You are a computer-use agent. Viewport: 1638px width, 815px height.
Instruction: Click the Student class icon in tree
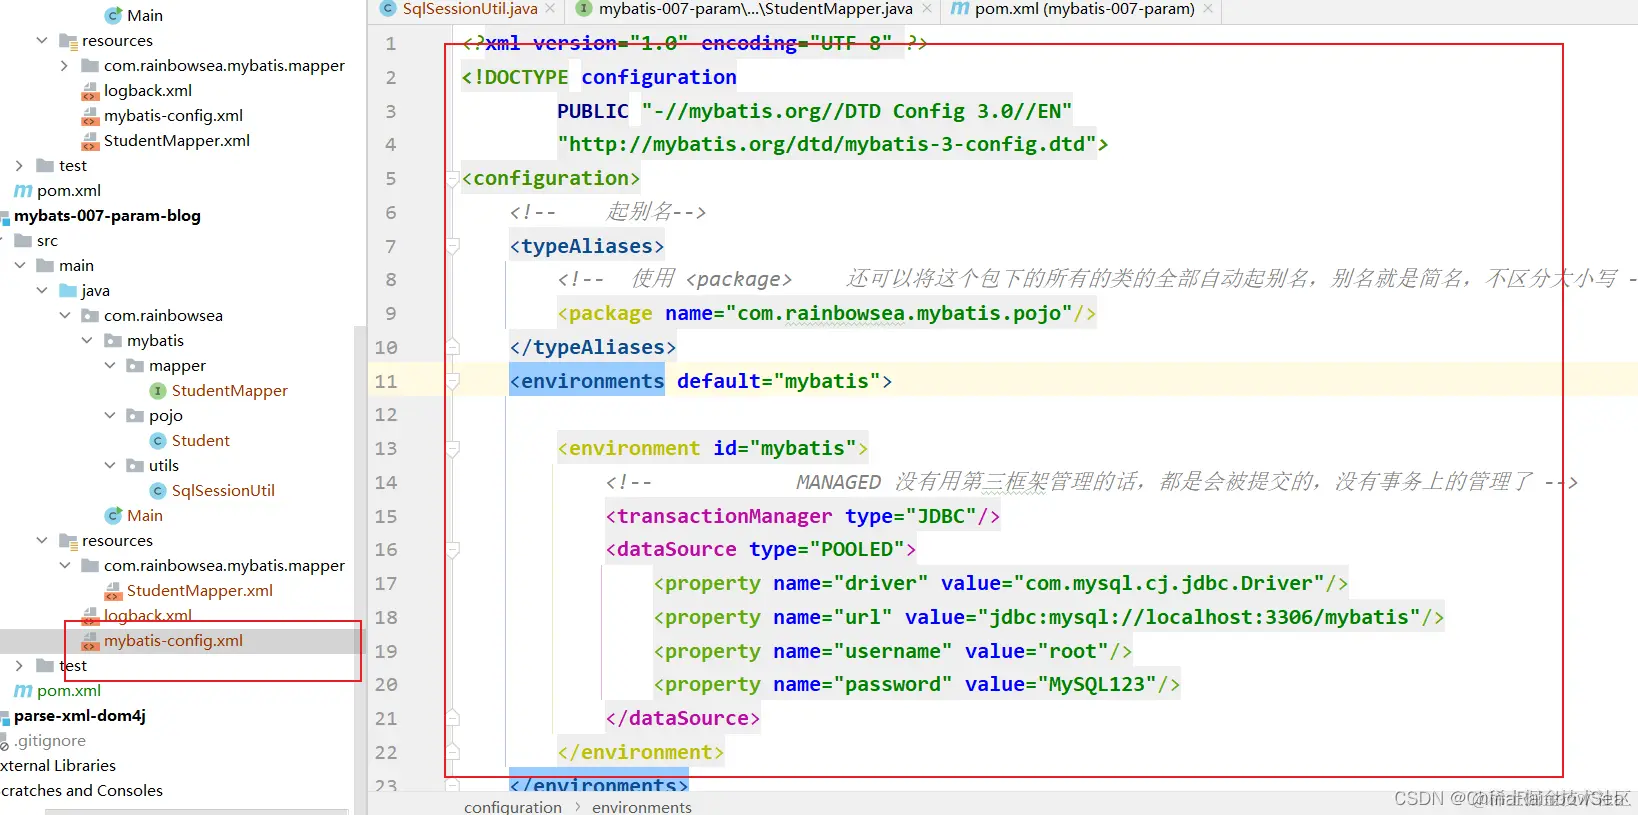pos(158,440)
